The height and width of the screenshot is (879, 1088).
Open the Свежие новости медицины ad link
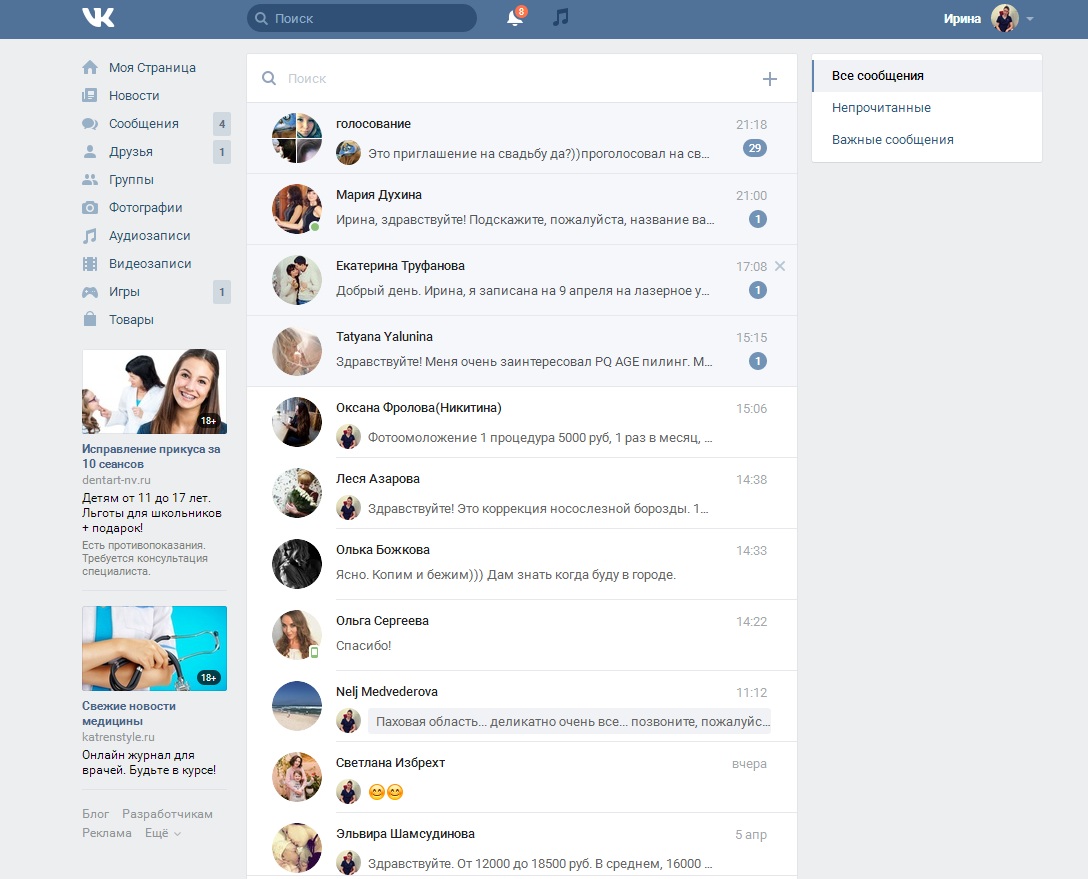(x=129, y=713)
